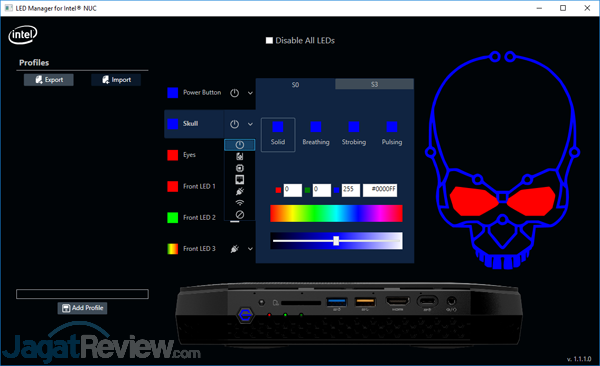Select the Front LED 1 label
600x366 pixels.
click(x=199, y=186)
